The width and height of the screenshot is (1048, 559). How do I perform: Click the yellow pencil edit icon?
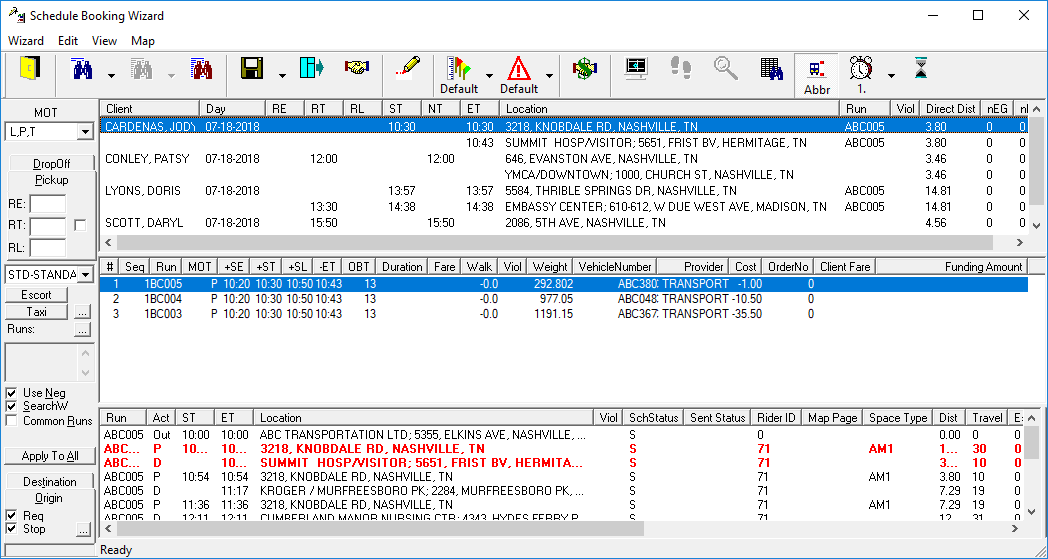coord(408,68)
